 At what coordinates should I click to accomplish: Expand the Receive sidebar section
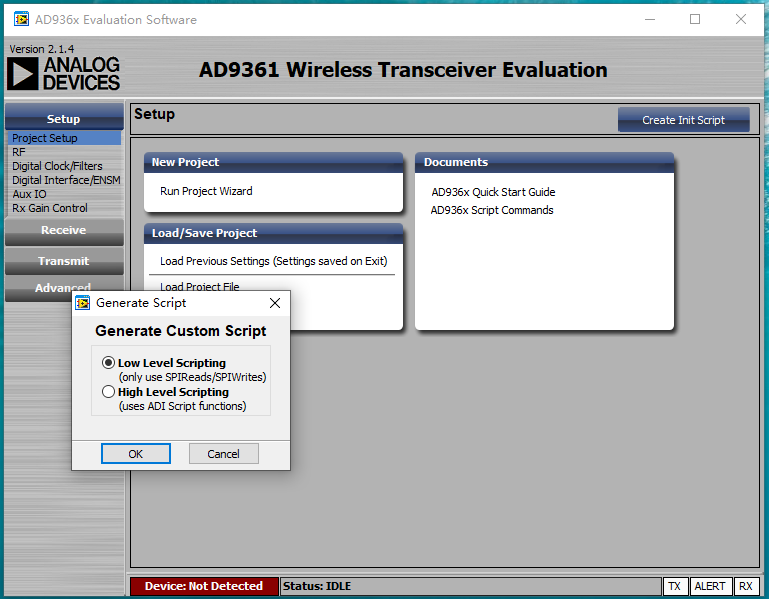click(x=64, y=230)
